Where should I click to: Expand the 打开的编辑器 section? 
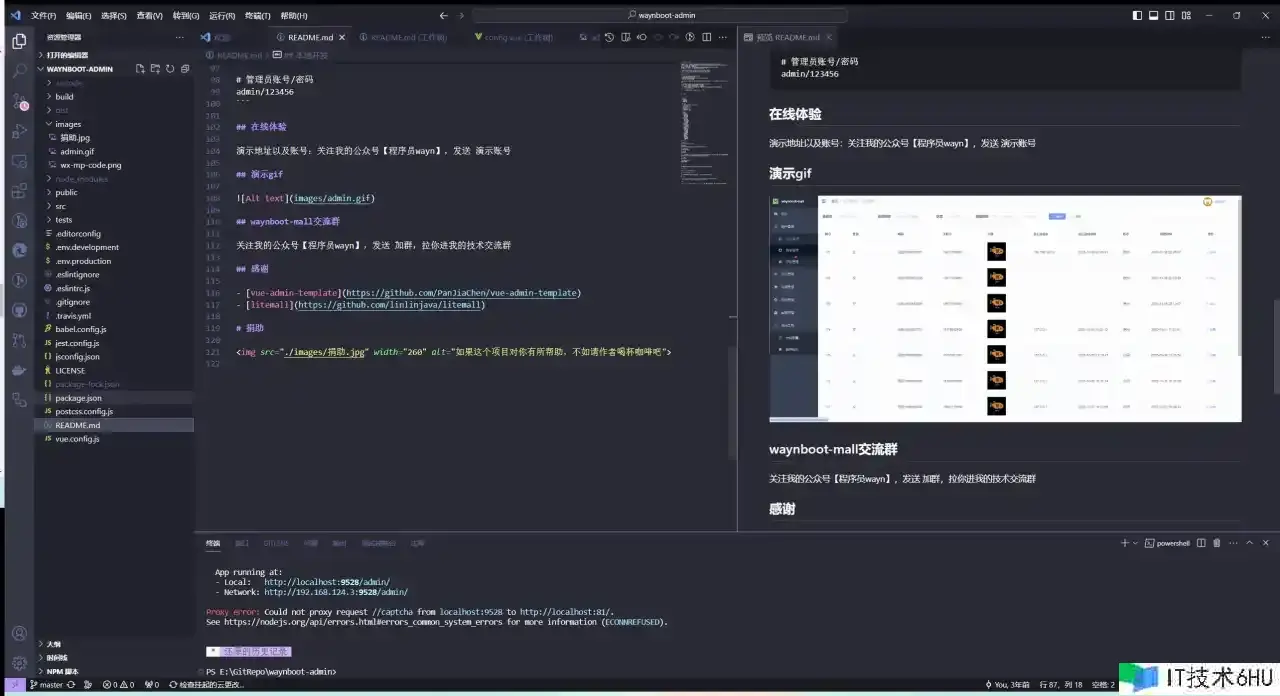coord(67,55)
